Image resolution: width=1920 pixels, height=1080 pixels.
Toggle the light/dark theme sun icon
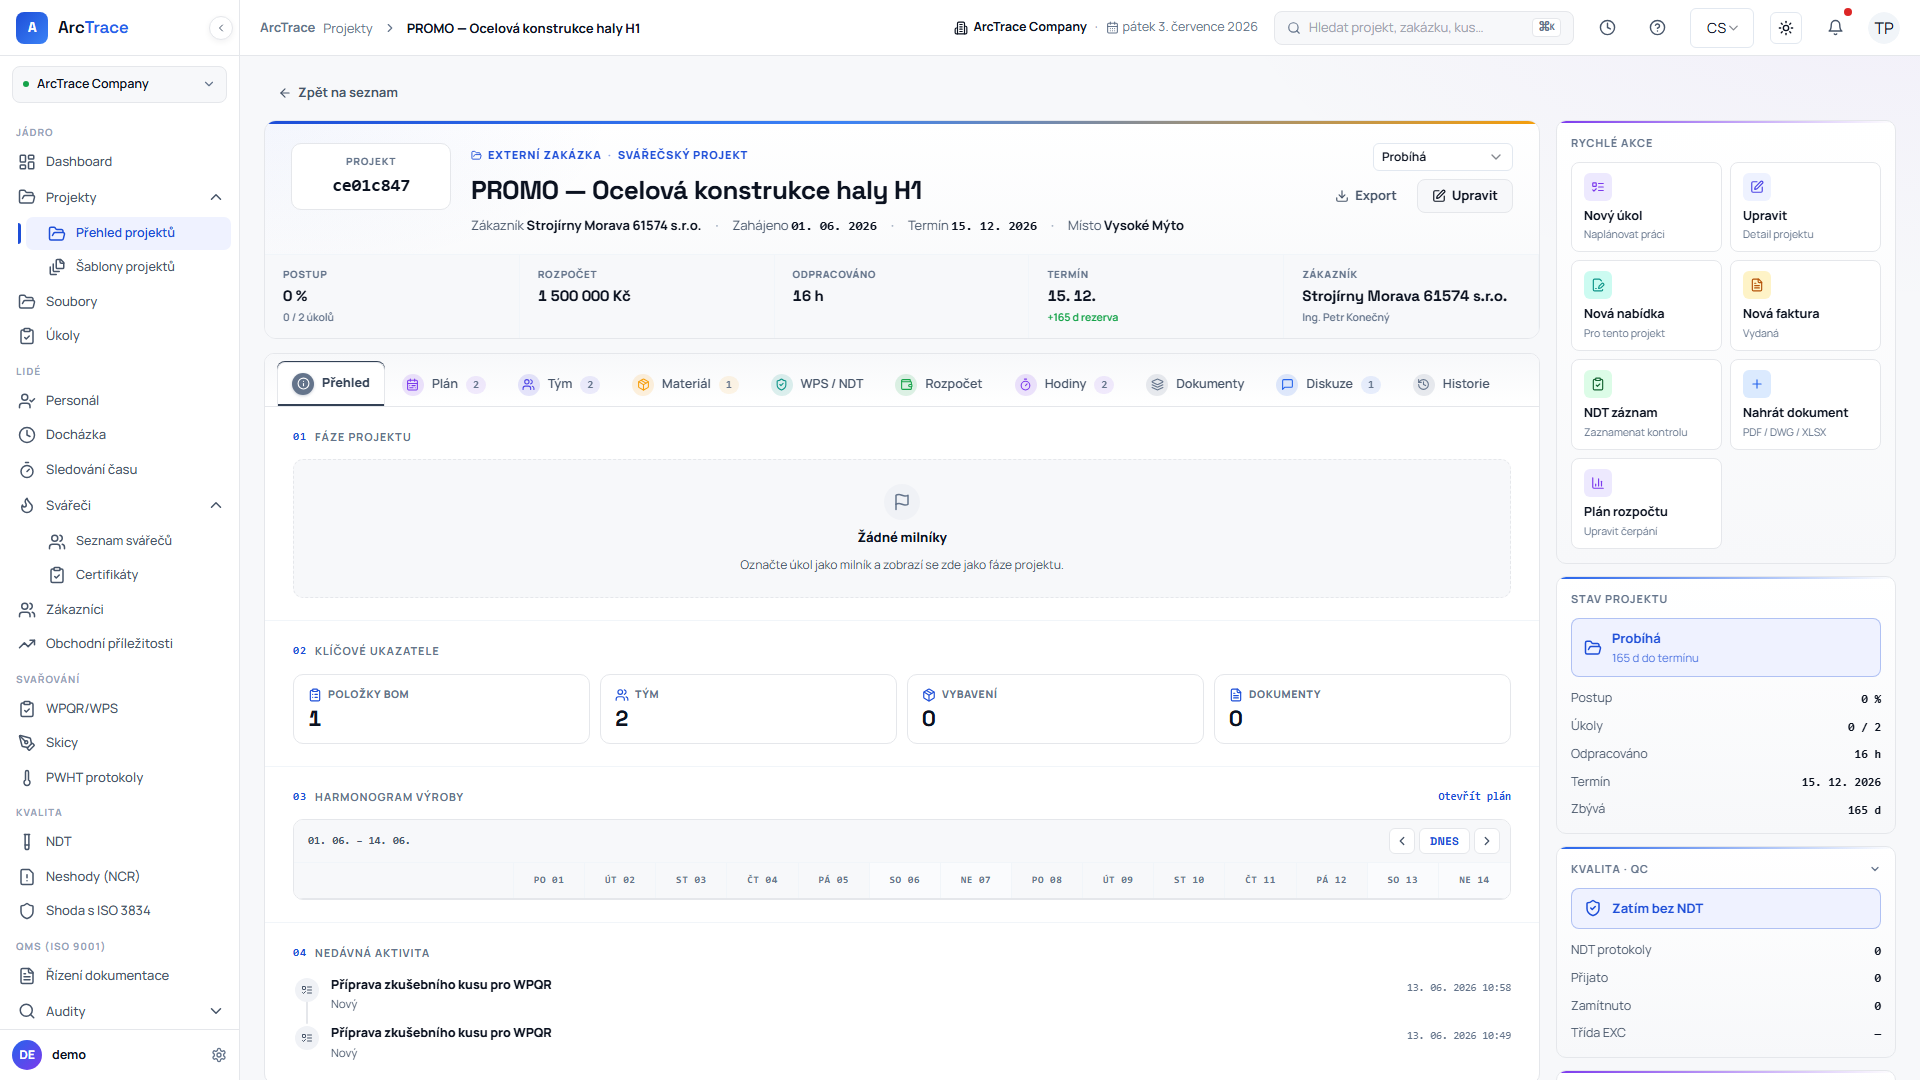1786,28
